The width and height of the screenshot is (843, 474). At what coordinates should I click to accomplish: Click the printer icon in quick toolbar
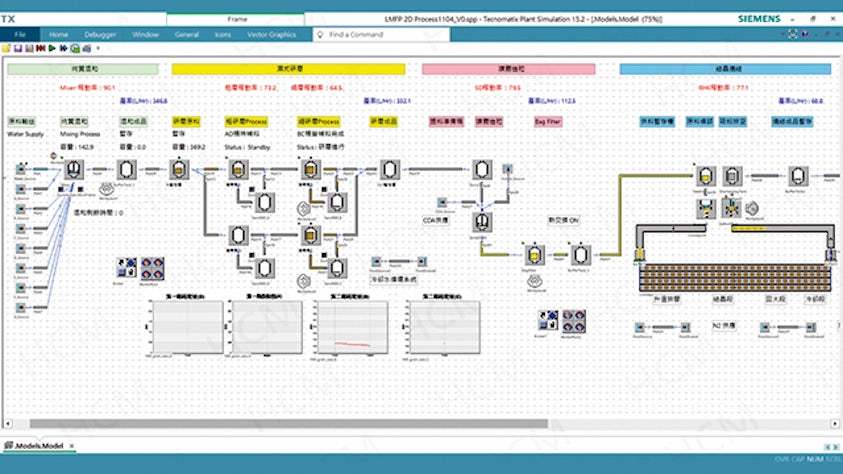(87, 48)
